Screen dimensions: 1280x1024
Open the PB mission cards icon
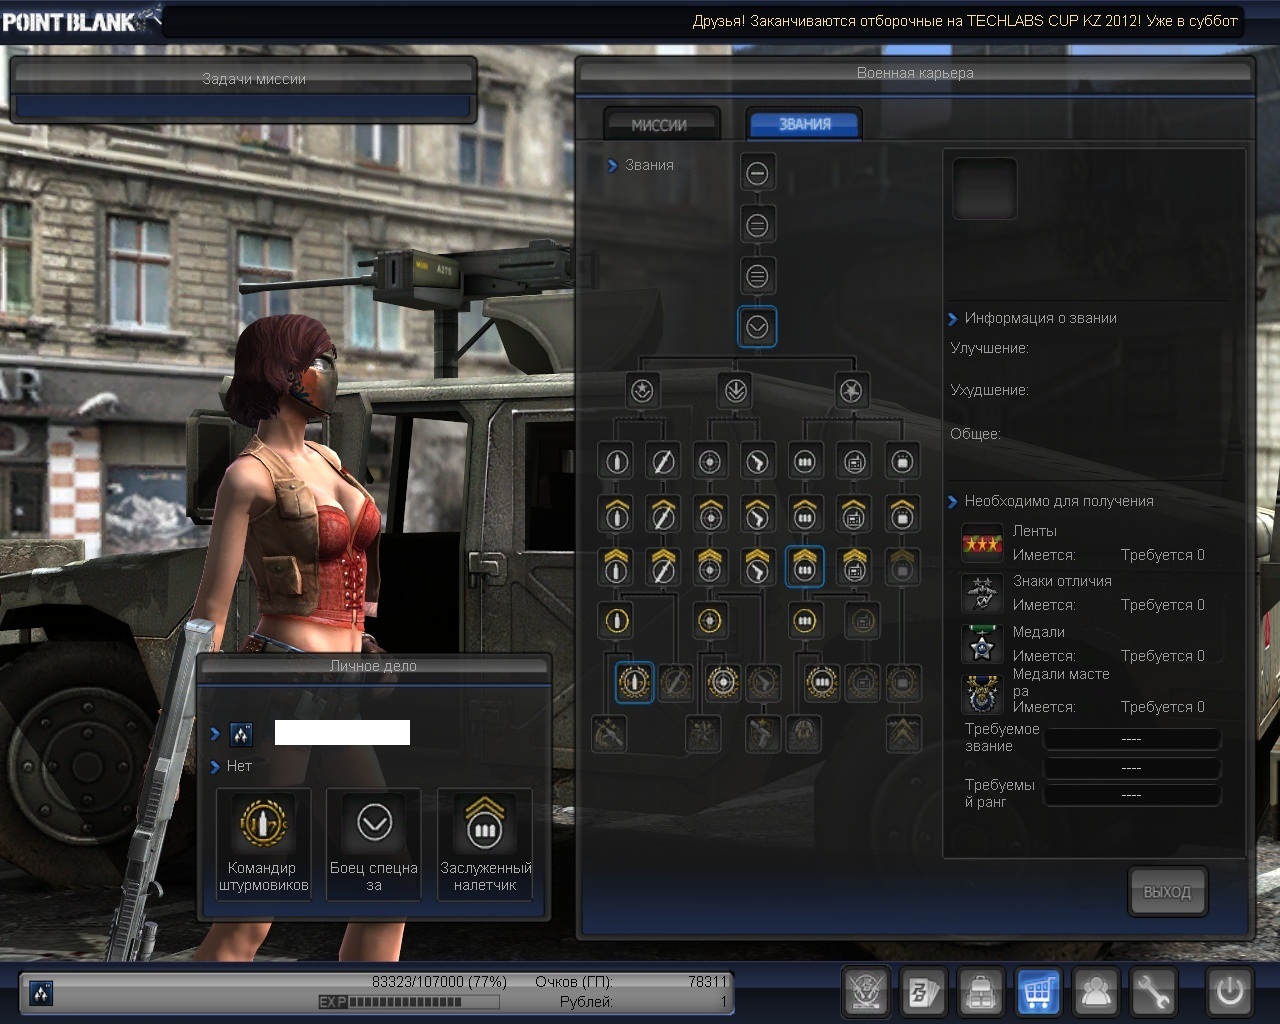click(x=923, y=992)
